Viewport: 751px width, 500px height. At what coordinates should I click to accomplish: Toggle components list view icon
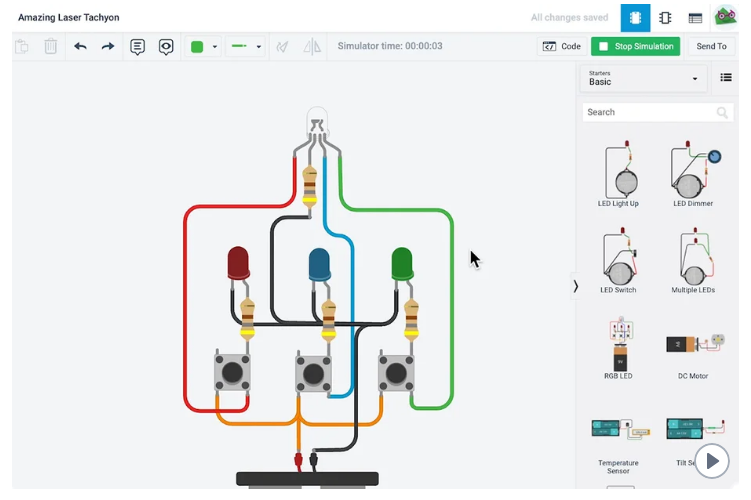[726, 77]
